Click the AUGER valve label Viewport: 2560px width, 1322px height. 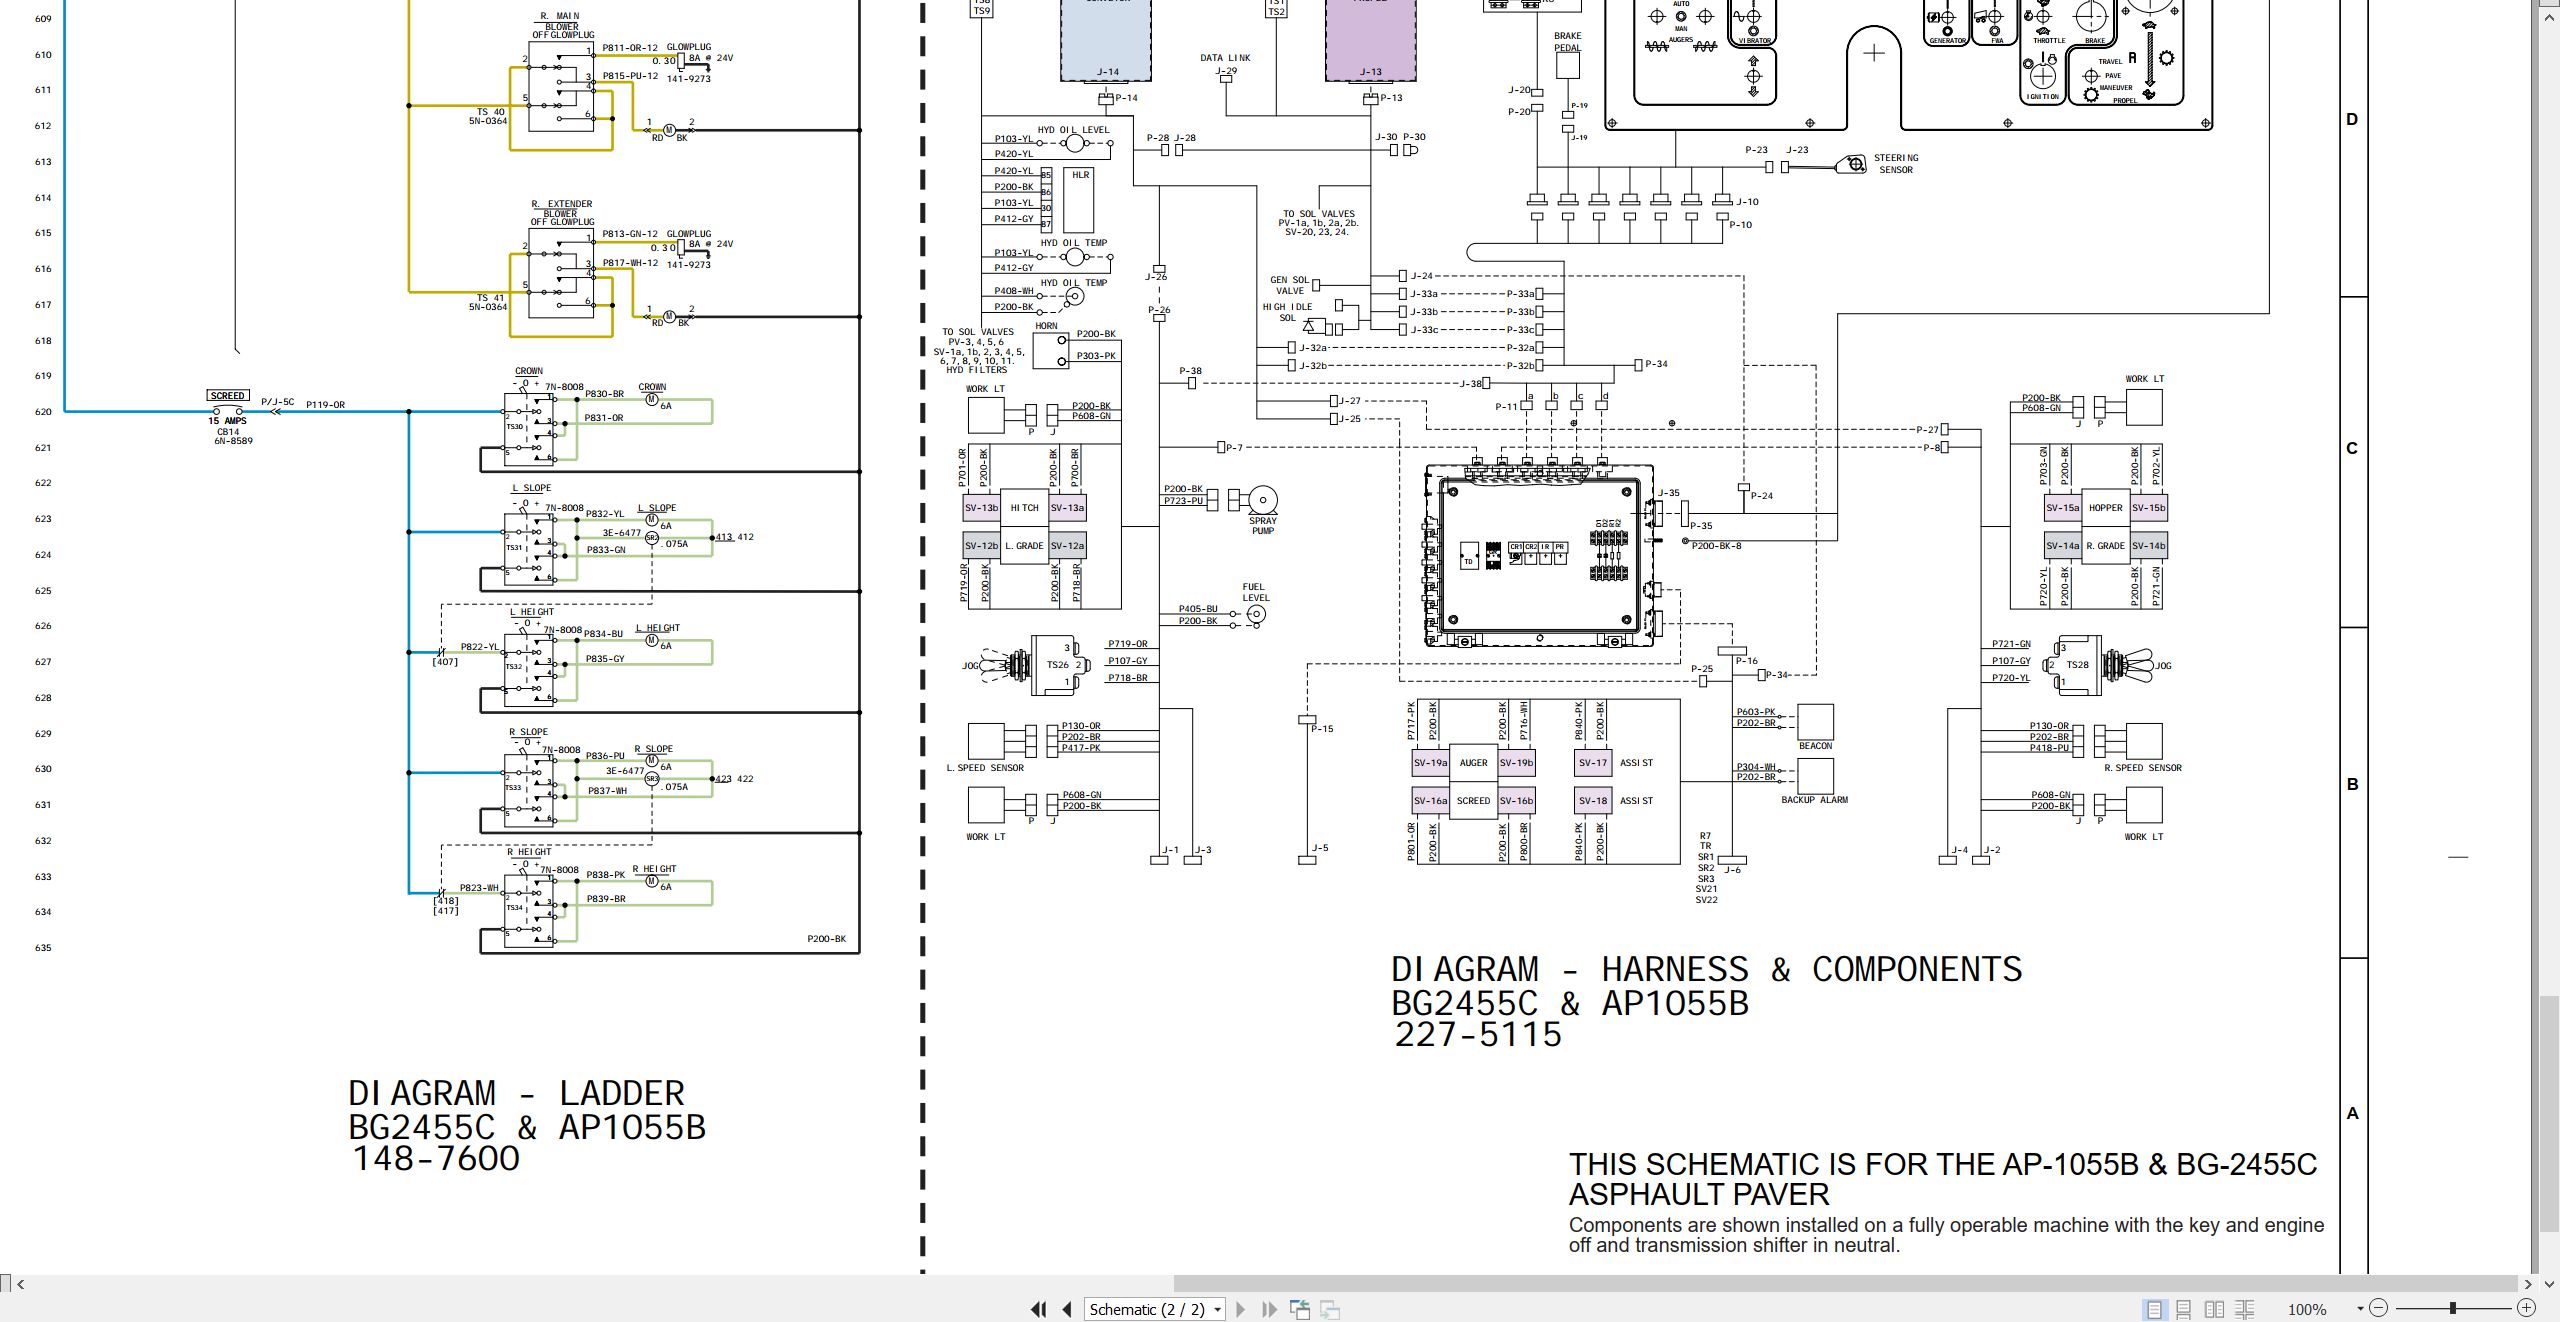click(x=1473, y=763)
